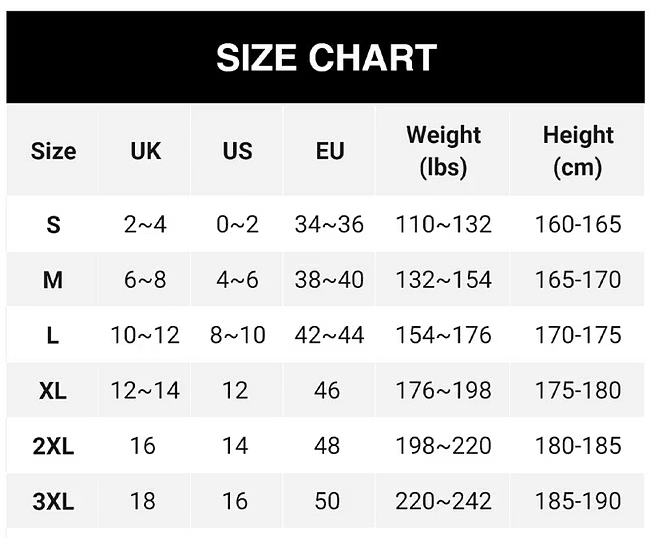Select the 198~220 weight cell
The image size is (650, 538).
443,446
